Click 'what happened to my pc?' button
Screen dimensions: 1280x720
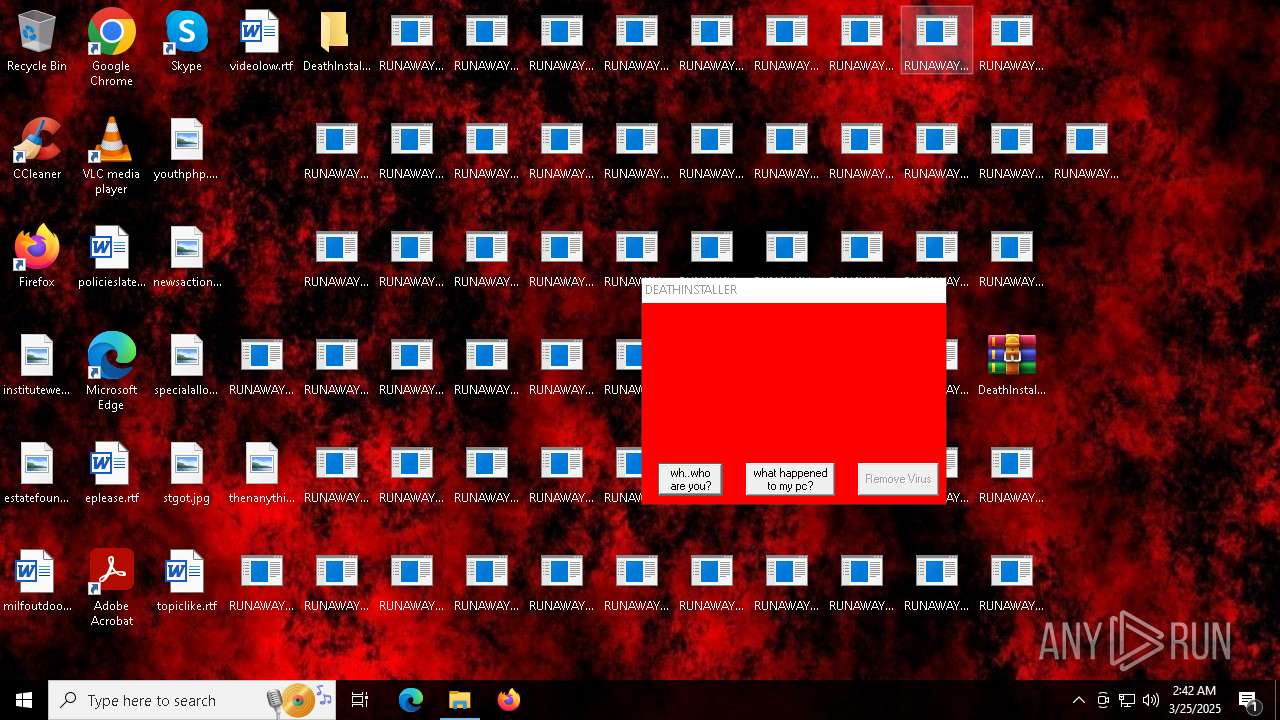[x=790, y=479]
